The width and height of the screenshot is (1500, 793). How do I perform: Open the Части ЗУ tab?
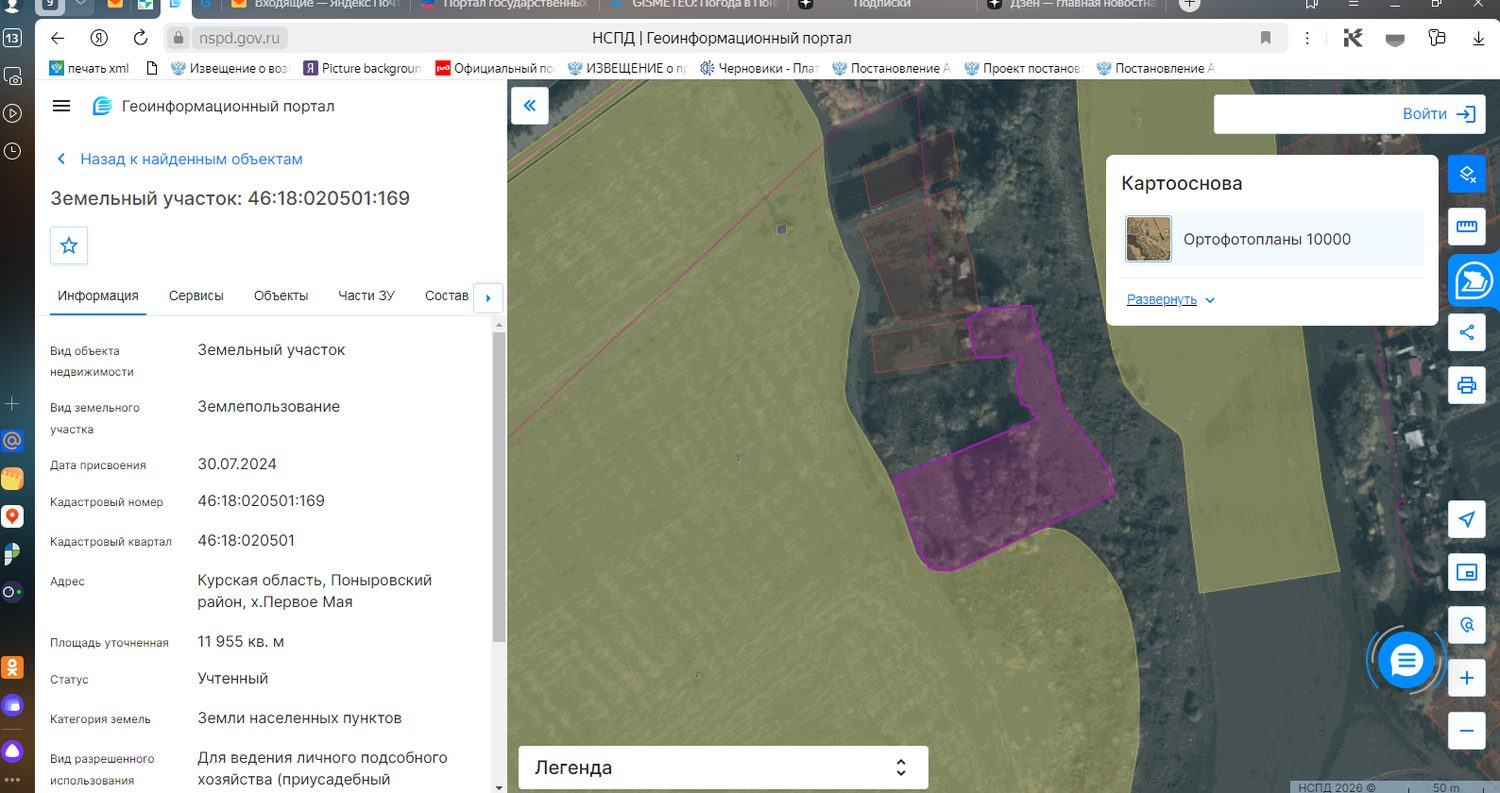click(x=367, y=295)
